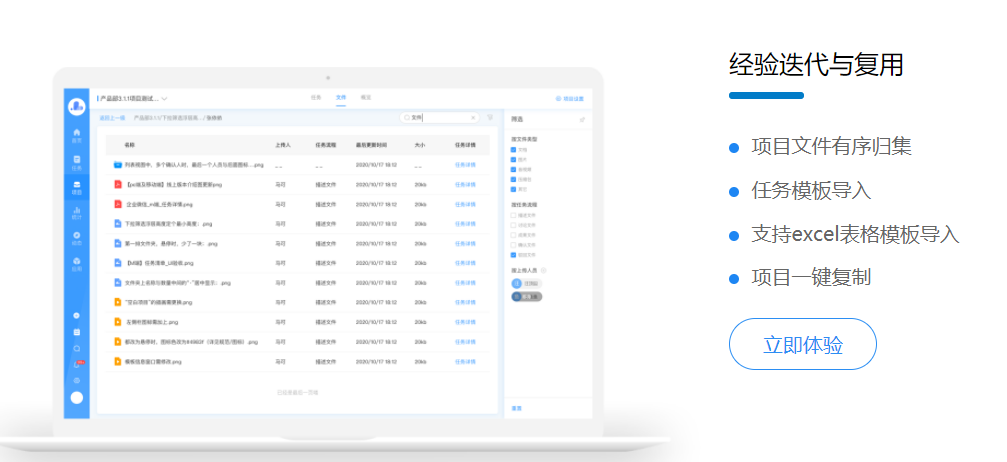Click into the 文件 search input field
The image size is (1007, 462).
438,118
